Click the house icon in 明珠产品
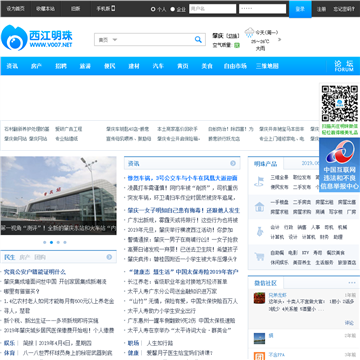Image resolution: width=360 pixels, height=360 pixels. point(259,207)
